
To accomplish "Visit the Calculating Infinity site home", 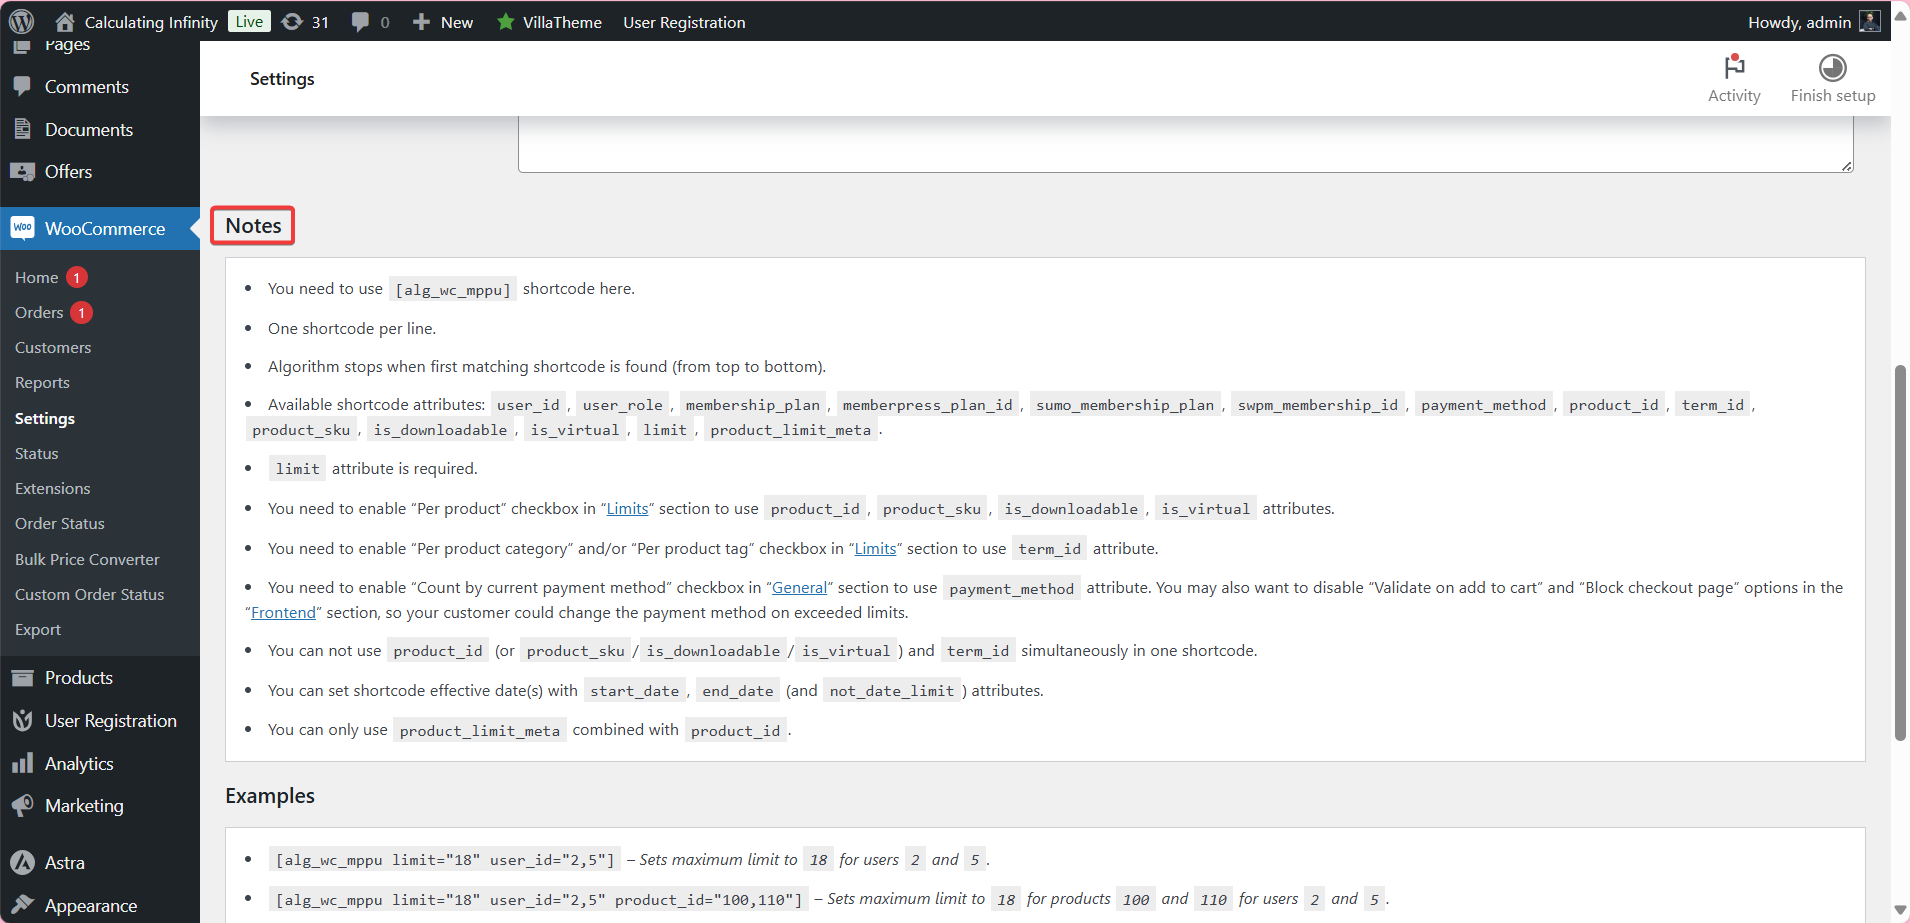I will 136,22.
